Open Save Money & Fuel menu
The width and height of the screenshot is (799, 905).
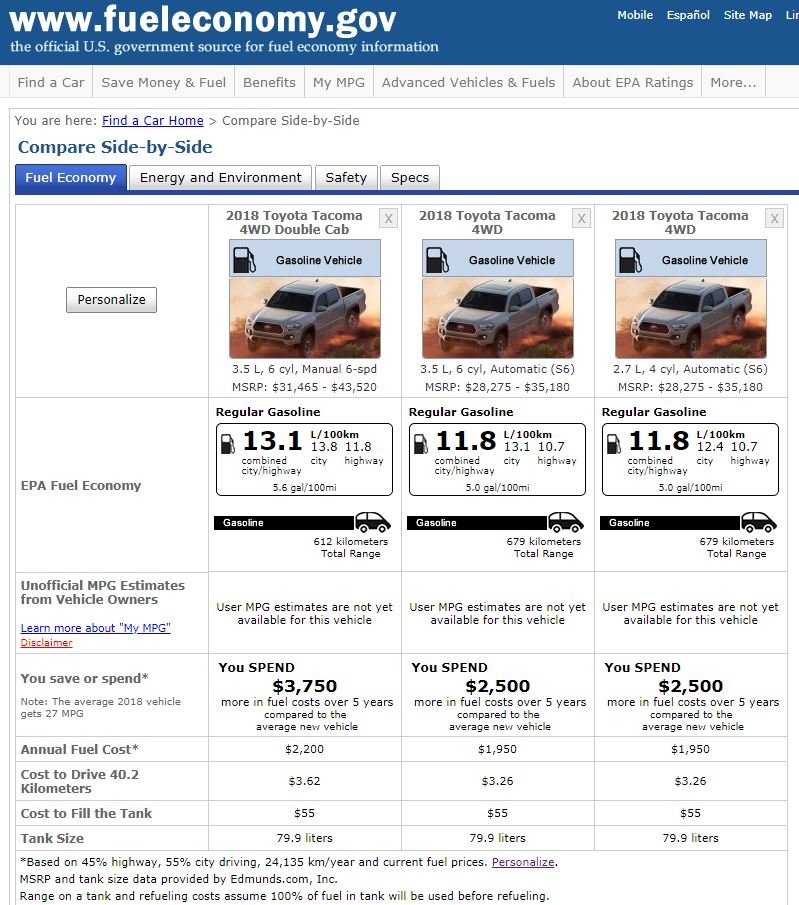pyautogui.click(x=163, y=83)
